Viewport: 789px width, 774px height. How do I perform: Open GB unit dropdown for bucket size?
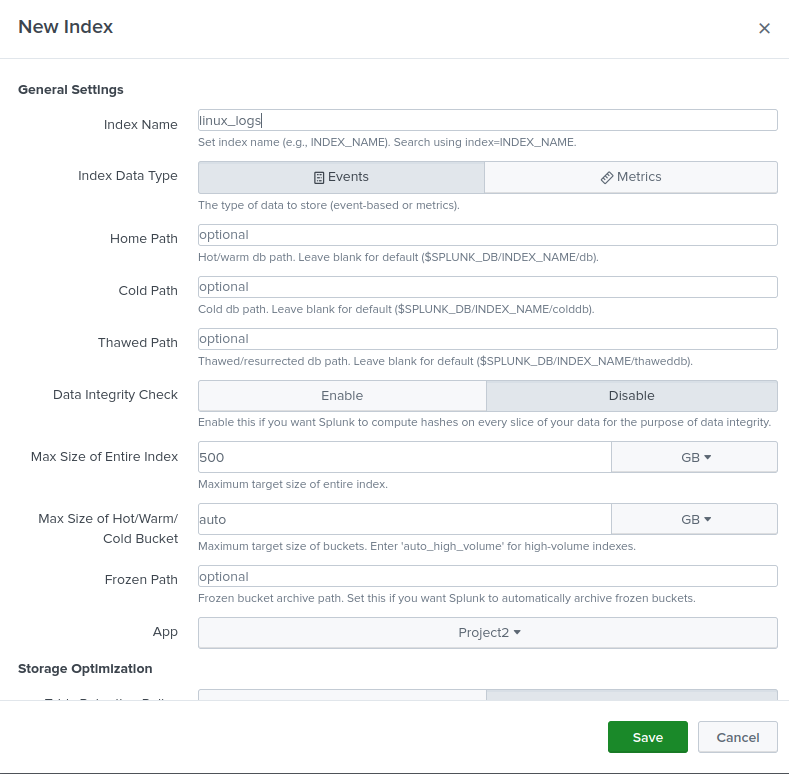point(694,519)
